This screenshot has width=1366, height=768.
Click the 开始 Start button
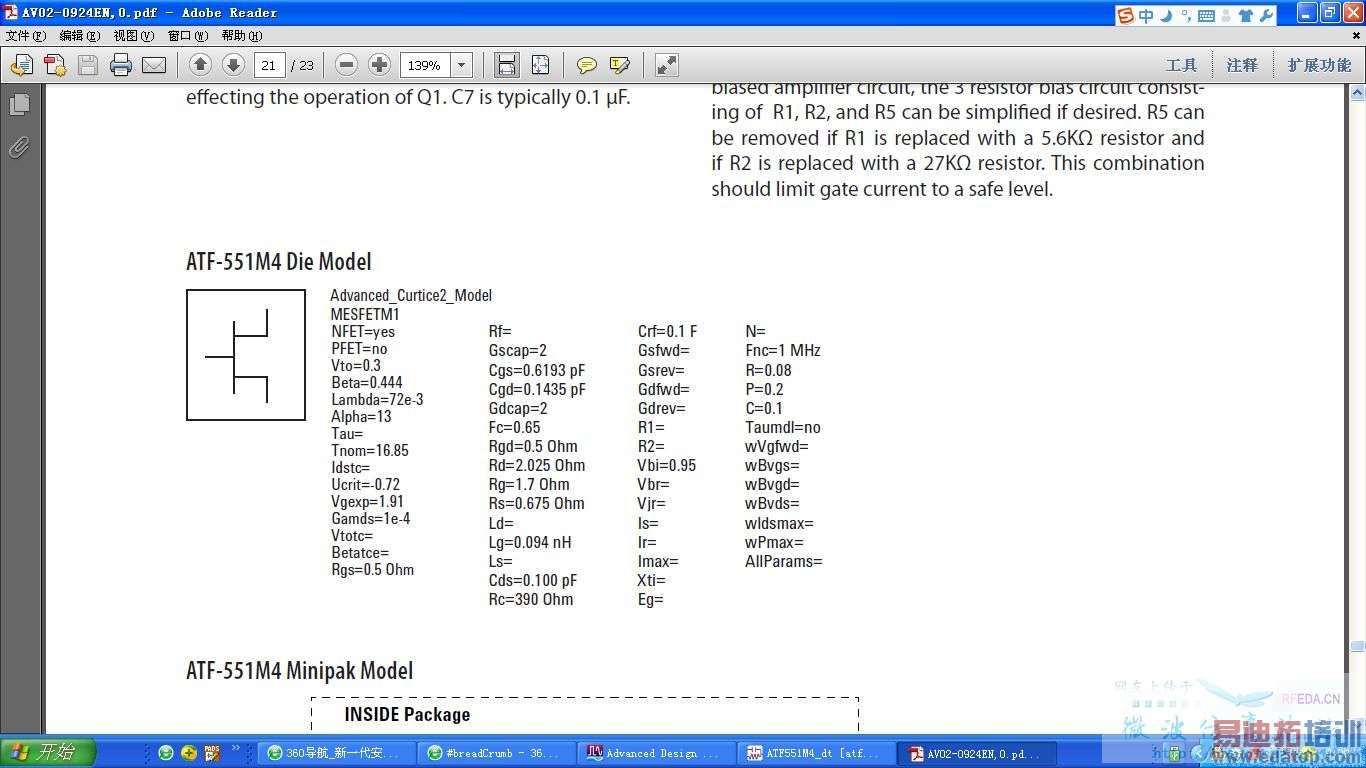point(48,753)
